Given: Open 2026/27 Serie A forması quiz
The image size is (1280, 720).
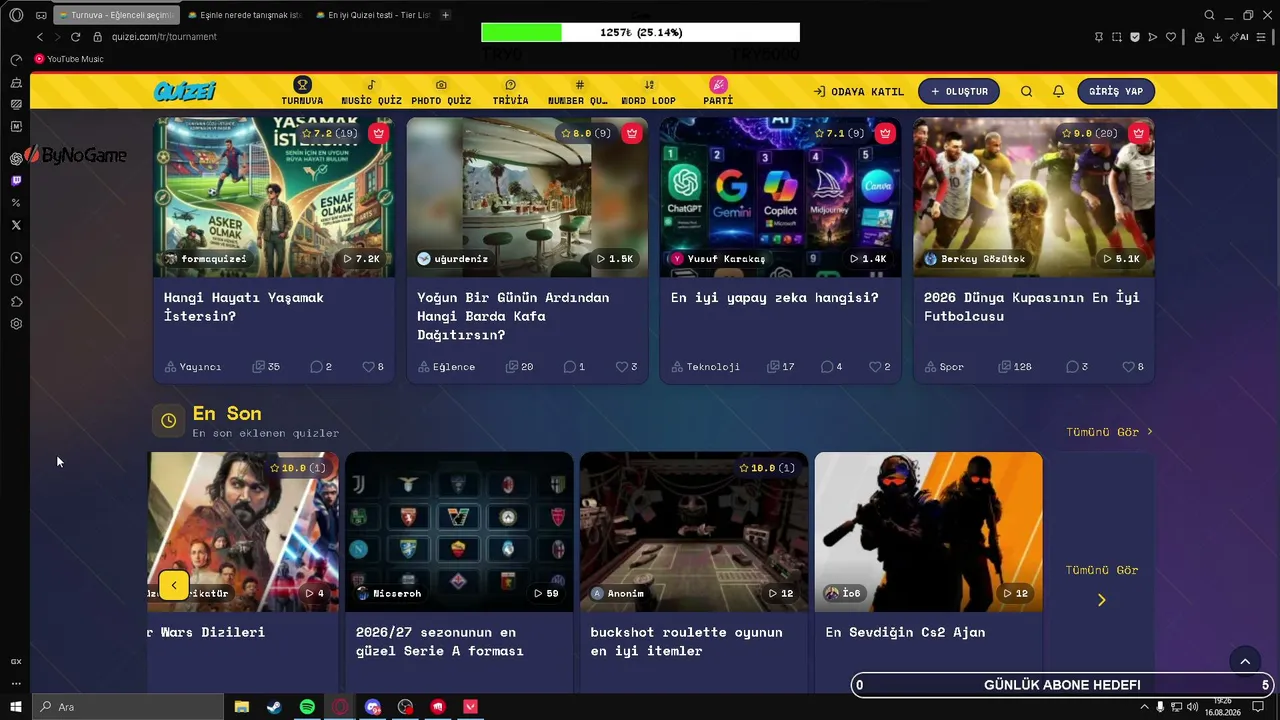Looking at the screenshot, I should coord(460,570).
